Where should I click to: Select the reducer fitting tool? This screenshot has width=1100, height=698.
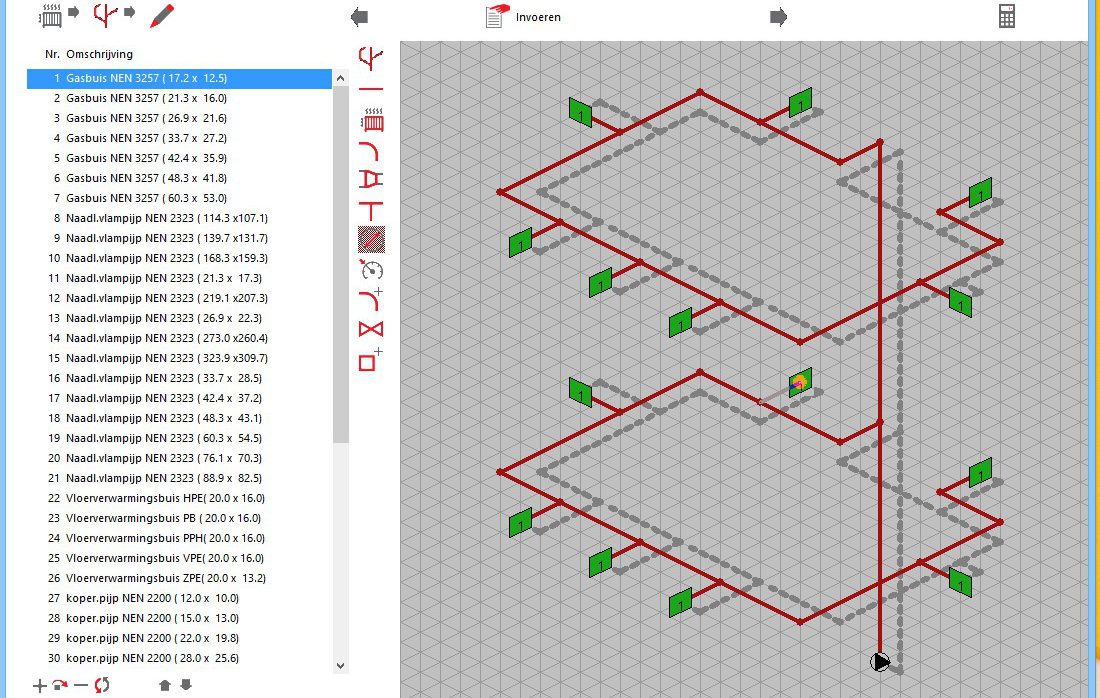tap(371, 180)
